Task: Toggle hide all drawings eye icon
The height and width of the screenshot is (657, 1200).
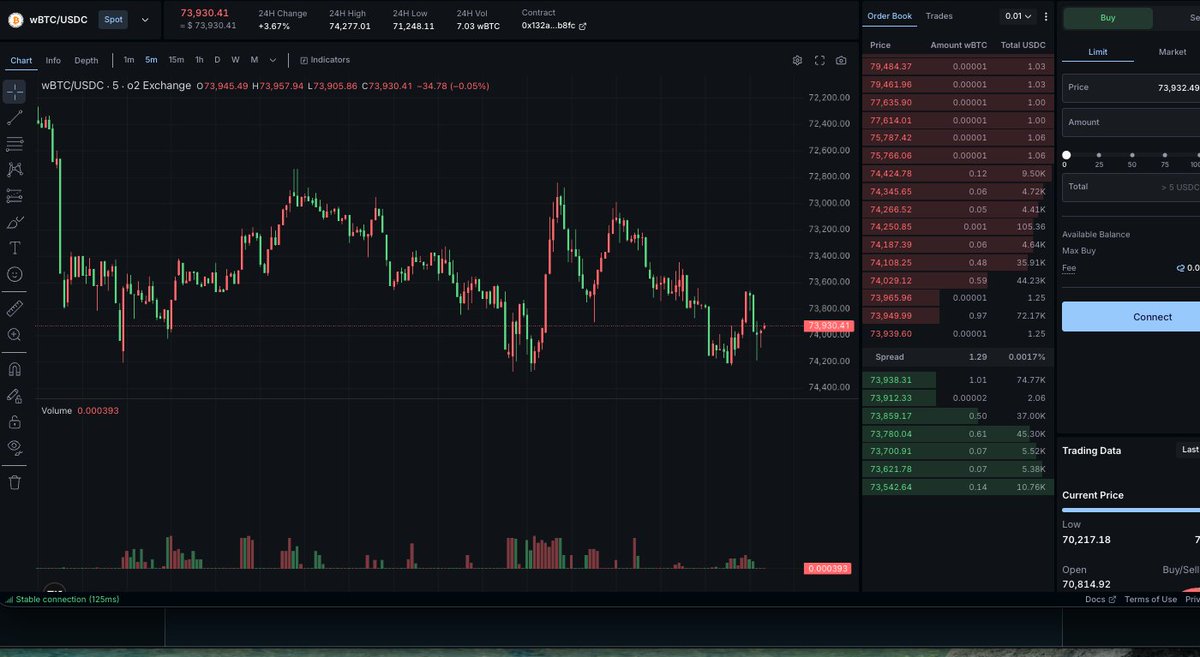Action: (x=15, y=448)
